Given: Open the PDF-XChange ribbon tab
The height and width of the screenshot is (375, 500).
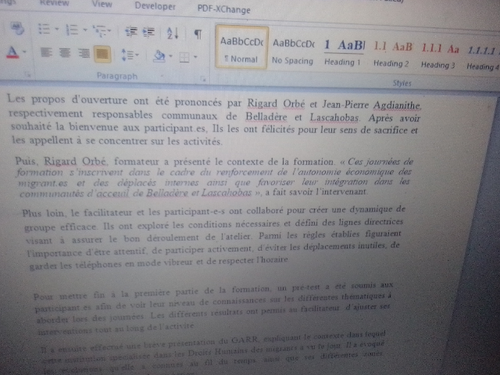Looking at the screenshot, I should [x=224, y=9].
